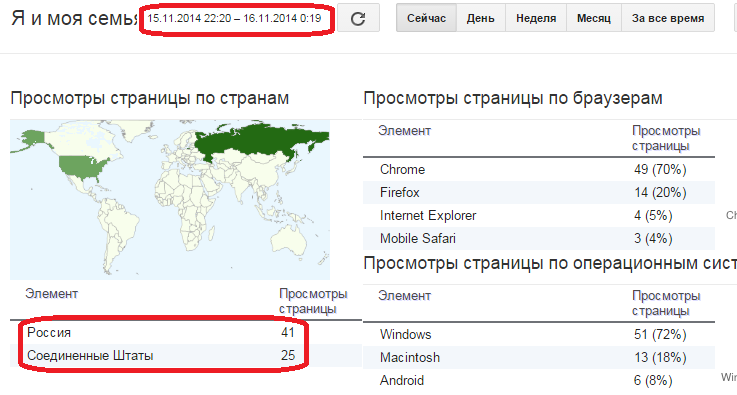Click Просмотры страницы header in countries table

pos(313,301)
